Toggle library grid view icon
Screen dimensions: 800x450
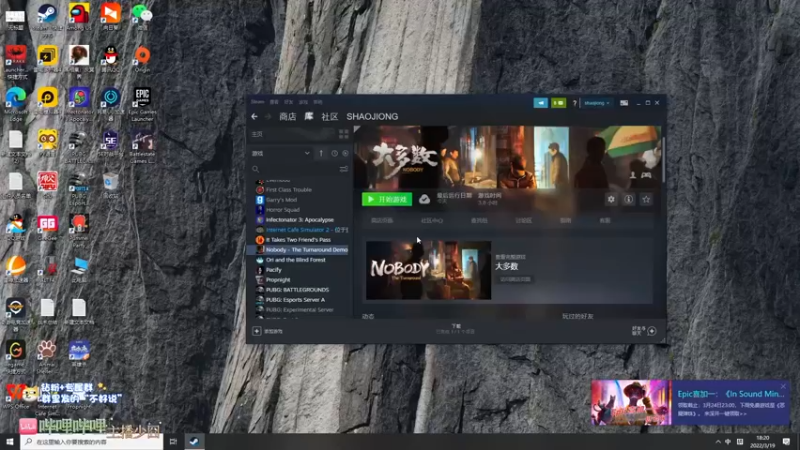coord(343,134)
